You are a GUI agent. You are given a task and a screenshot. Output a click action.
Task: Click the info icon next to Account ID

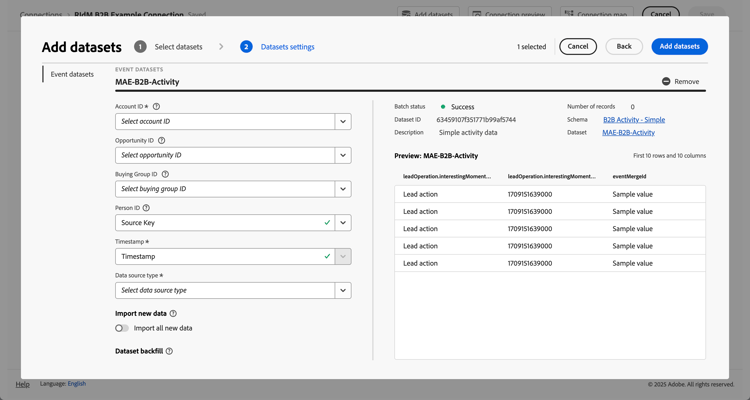(156, 106)
